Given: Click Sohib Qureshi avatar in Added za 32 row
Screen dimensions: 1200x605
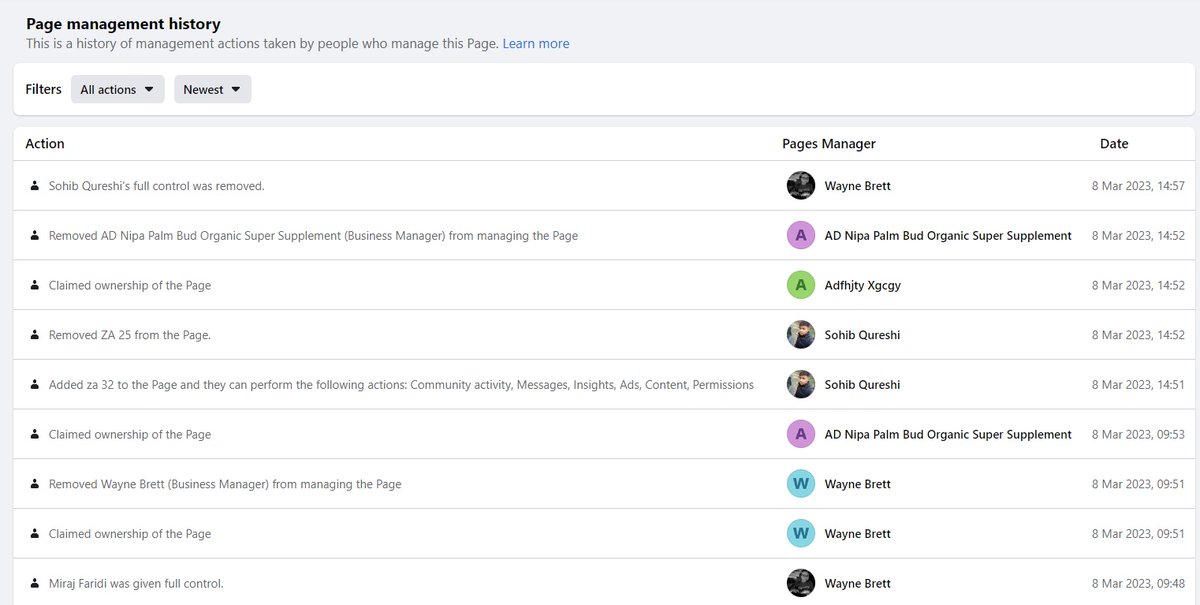Looking at the screenshot, I should click(801, 385).
